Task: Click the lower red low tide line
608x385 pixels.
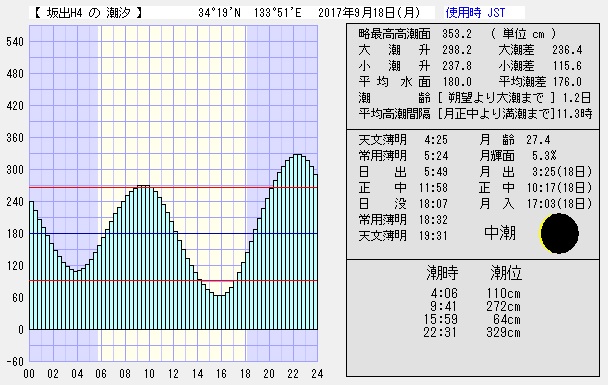Action: (173, 281)
